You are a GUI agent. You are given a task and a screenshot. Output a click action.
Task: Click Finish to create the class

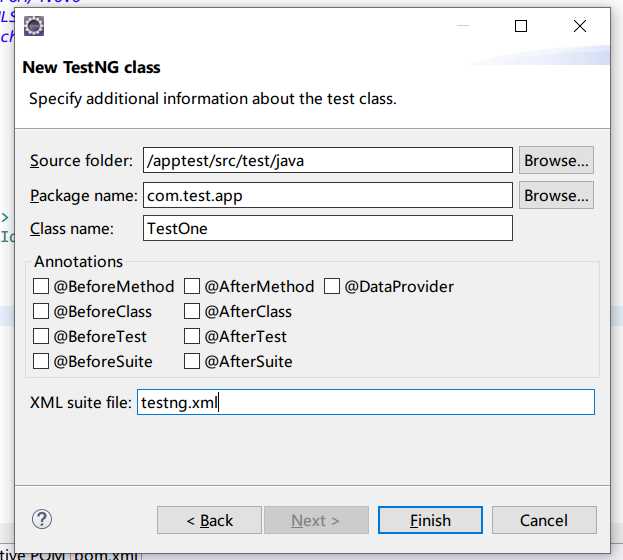click(x=430, y=520)
